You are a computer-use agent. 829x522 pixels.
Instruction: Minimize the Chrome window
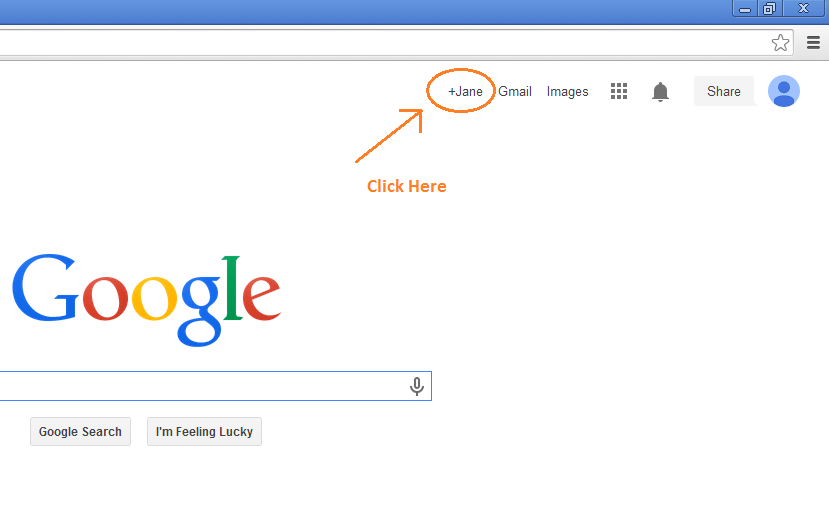click(x=745, y=8)
